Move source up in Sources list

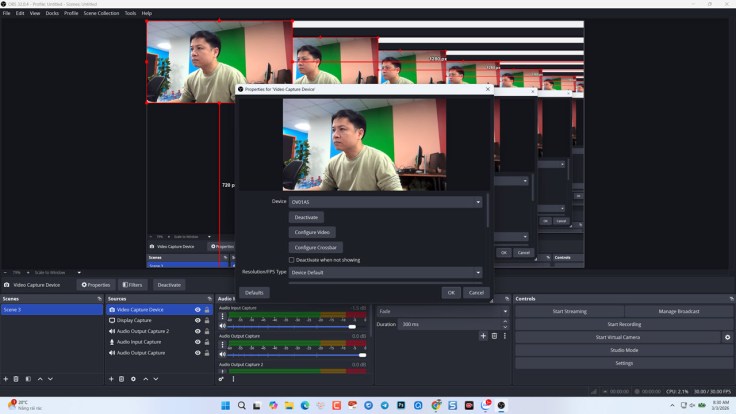[x=146, y=379]
